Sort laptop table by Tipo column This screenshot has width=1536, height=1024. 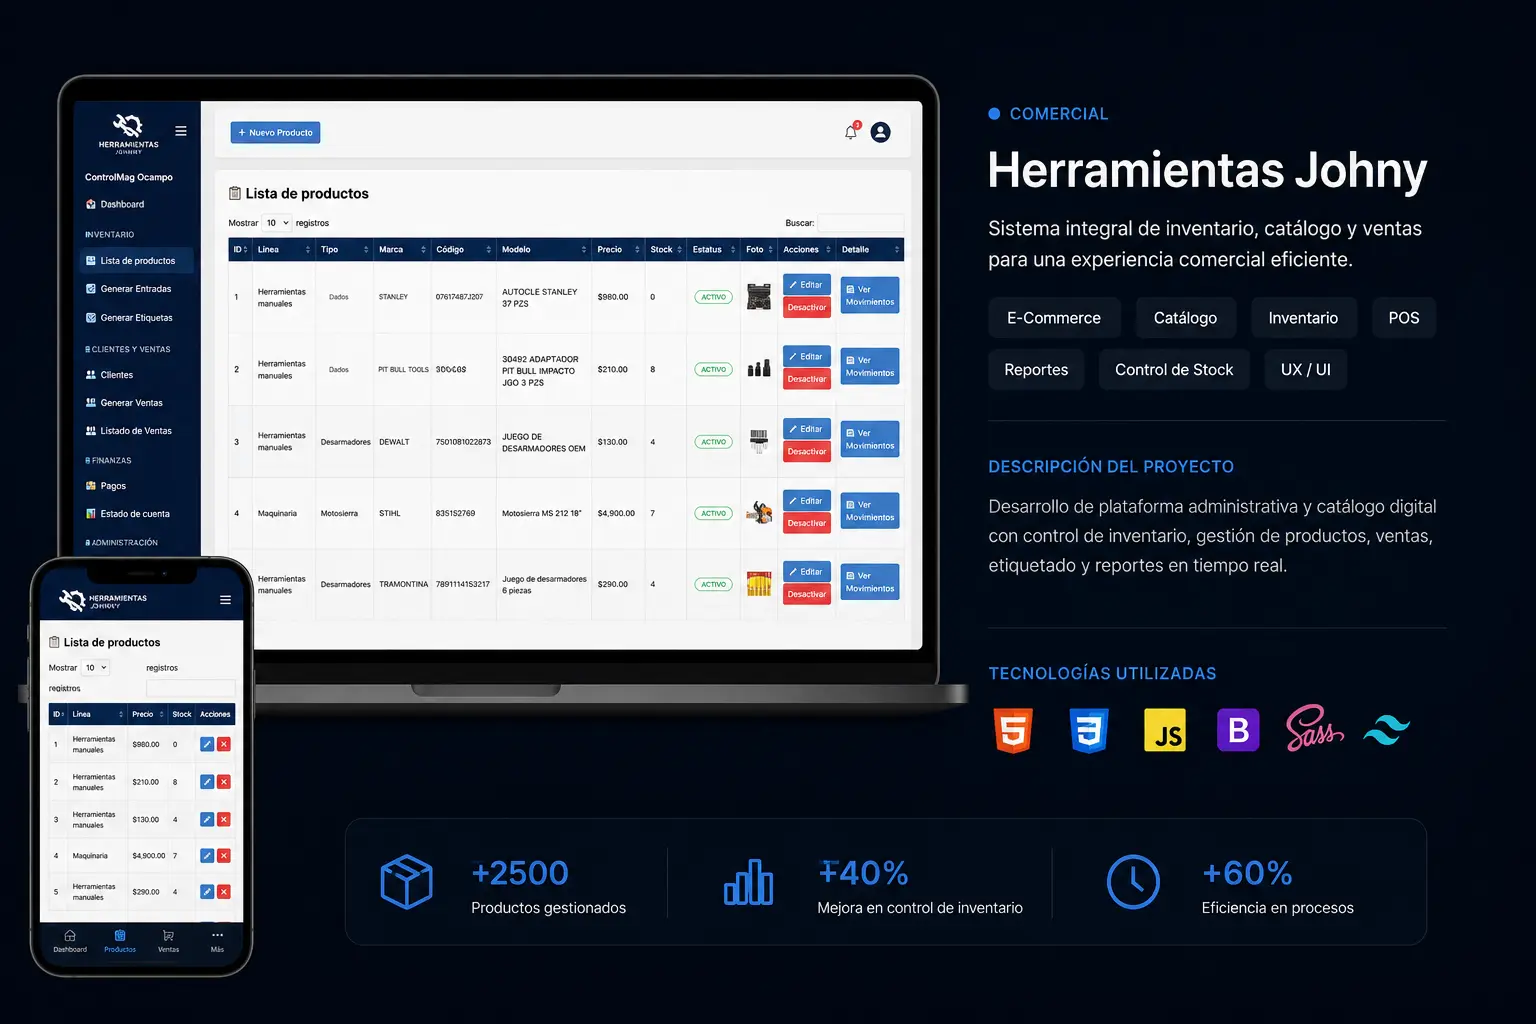(x=344, y=250)
